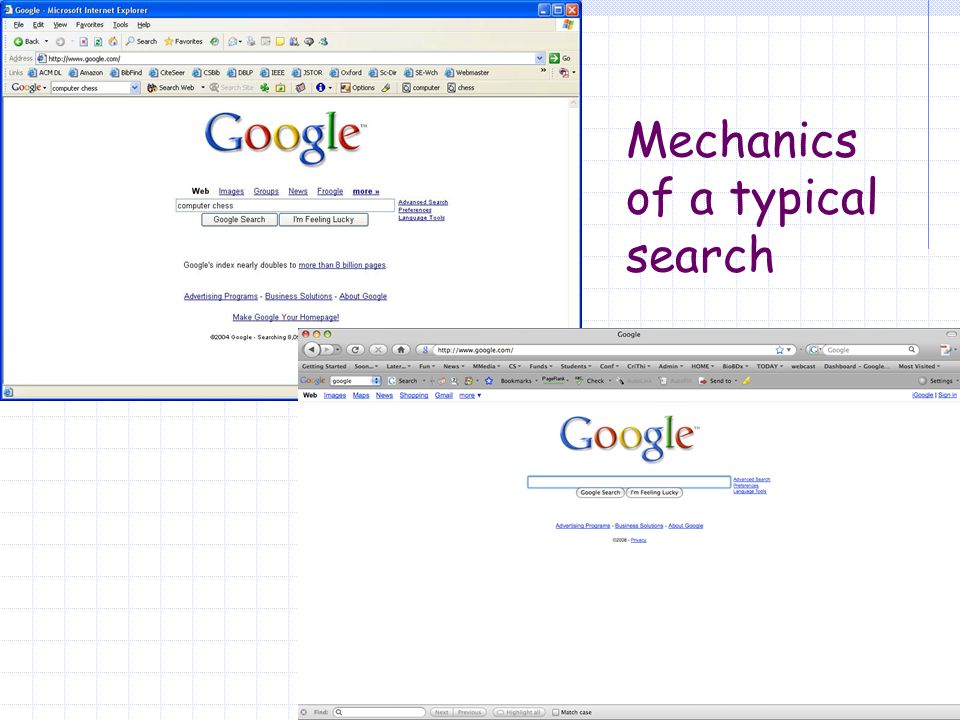Click the Stop icon in the IE toolbar
Image resolution: width=960 pixels, height=720 pixels.
tap(83, 42)
